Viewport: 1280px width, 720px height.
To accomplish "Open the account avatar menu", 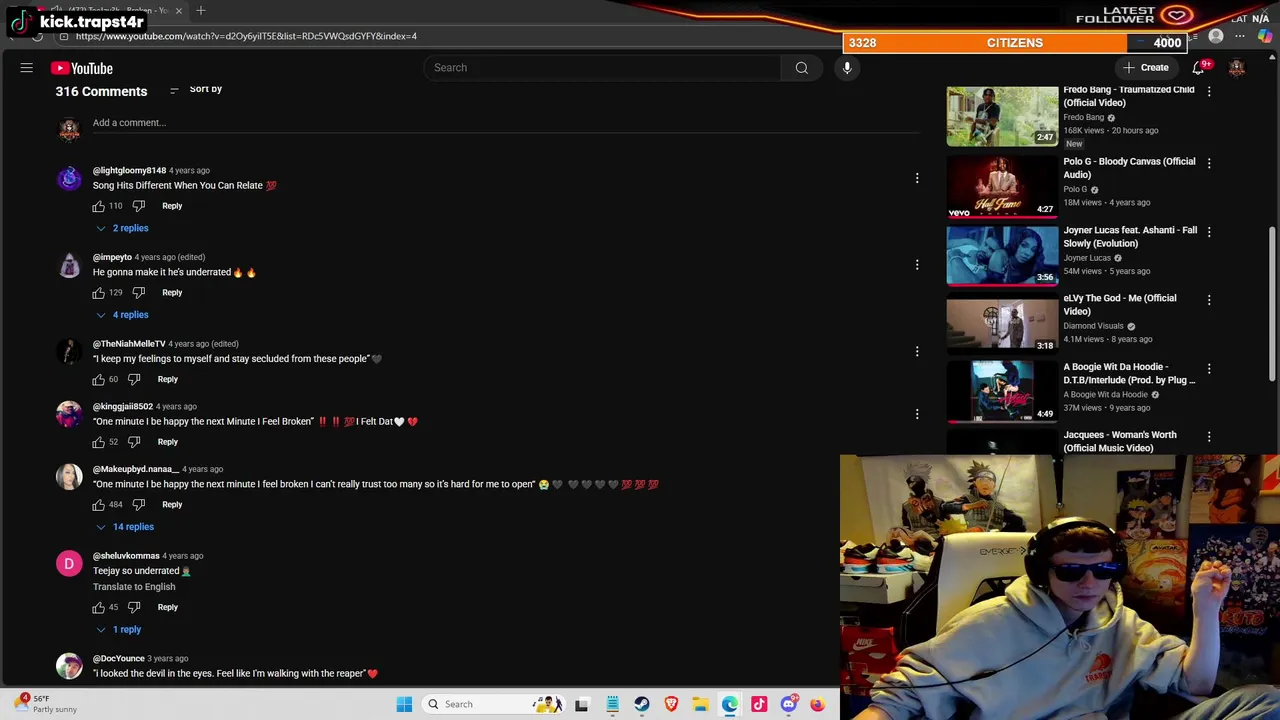I will [1237, 68].
